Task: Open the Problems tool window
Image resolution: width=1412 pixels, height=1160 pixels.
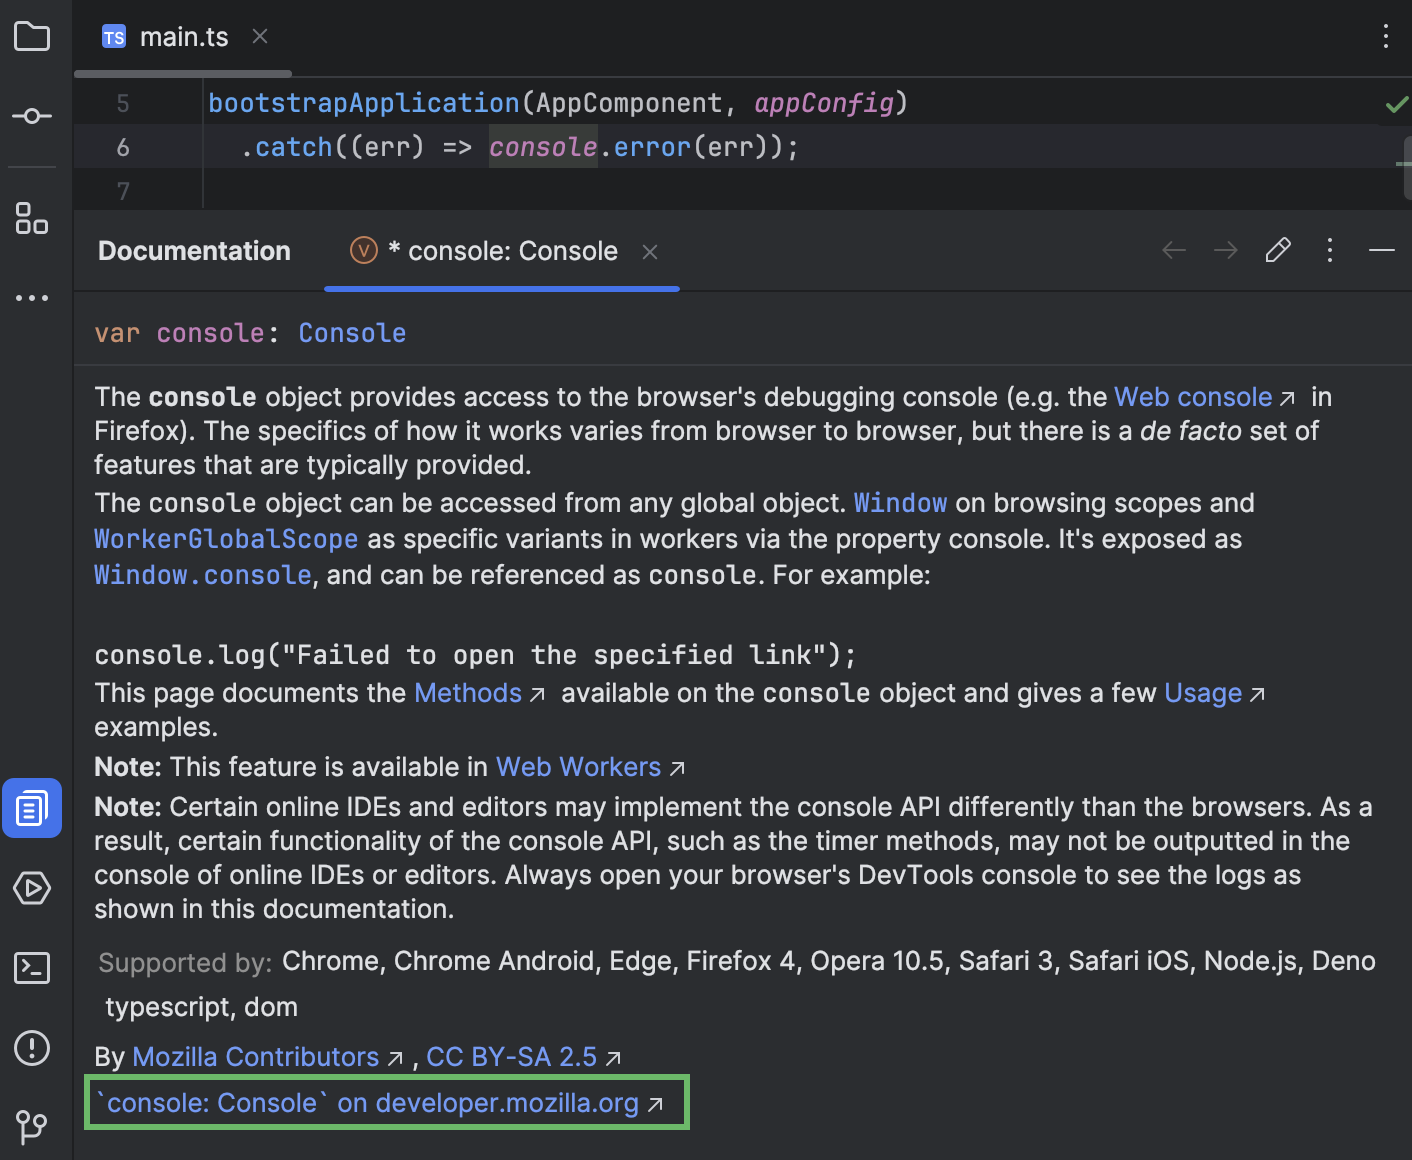Action: click(x=31, y=1048)
